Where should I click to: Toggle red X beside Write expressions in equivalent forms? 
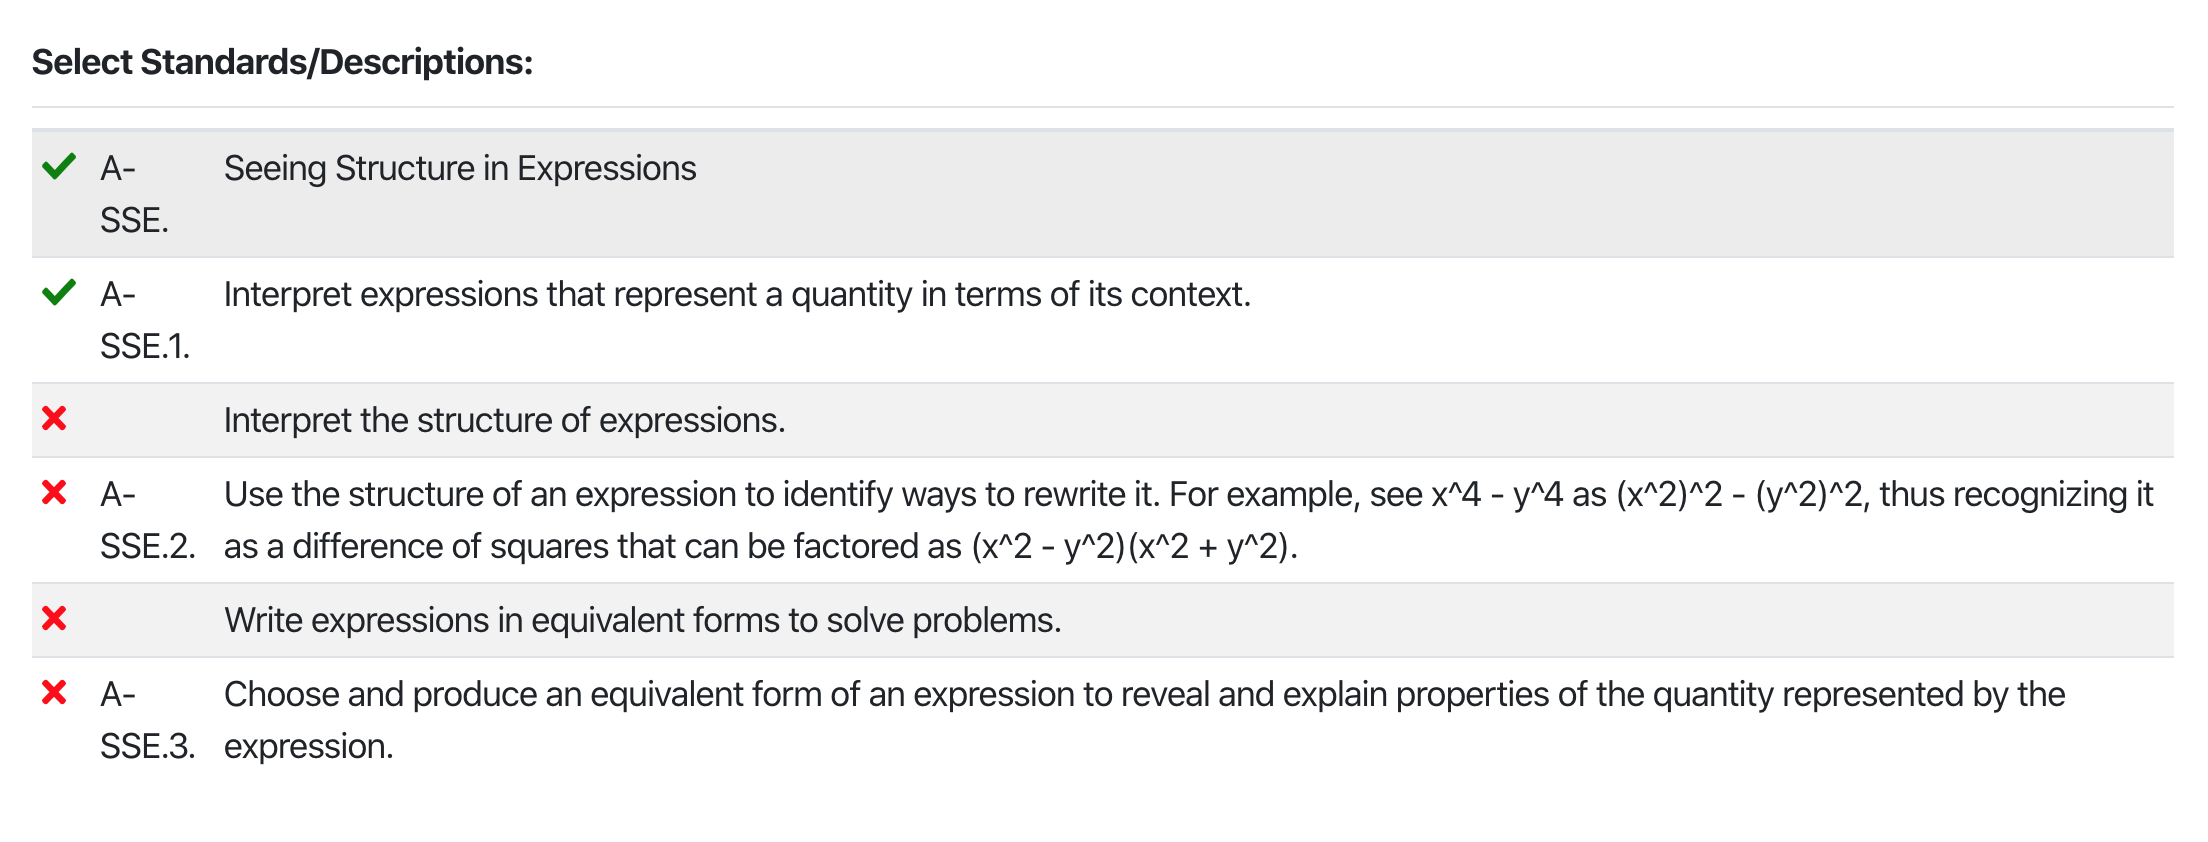point(54,618)
